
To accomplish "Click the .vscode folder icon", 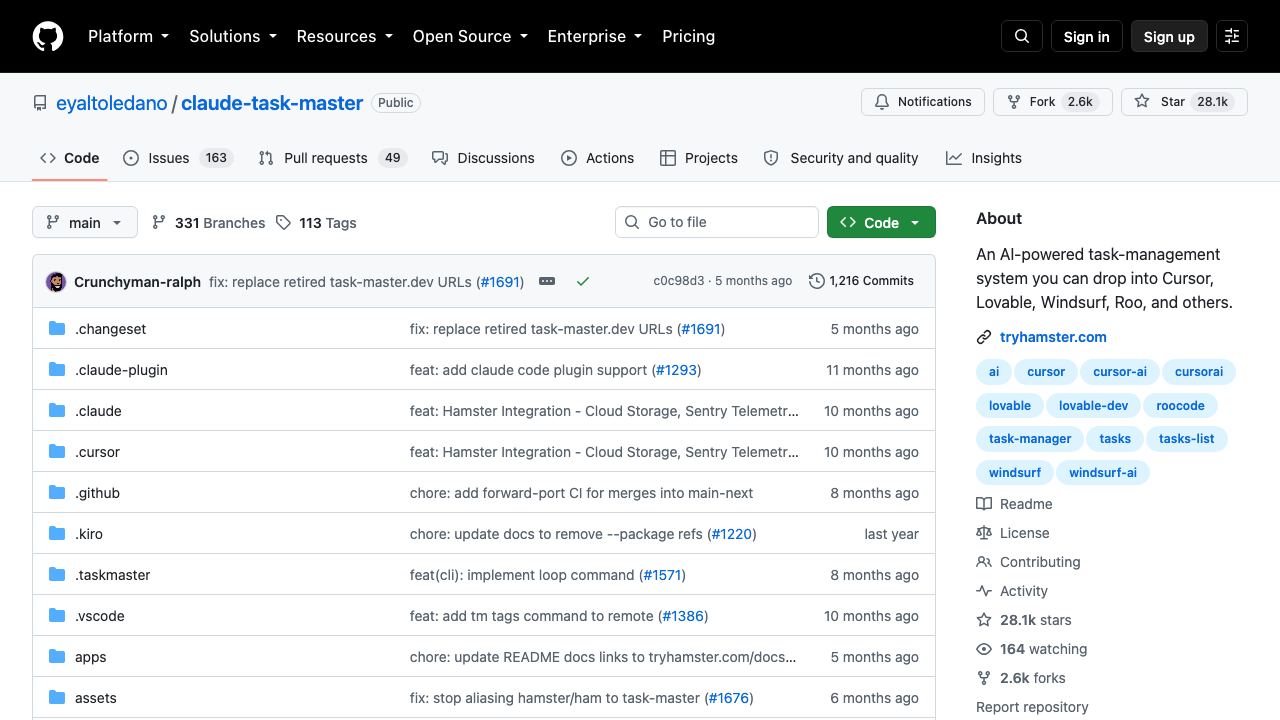I will pos(57,616).
